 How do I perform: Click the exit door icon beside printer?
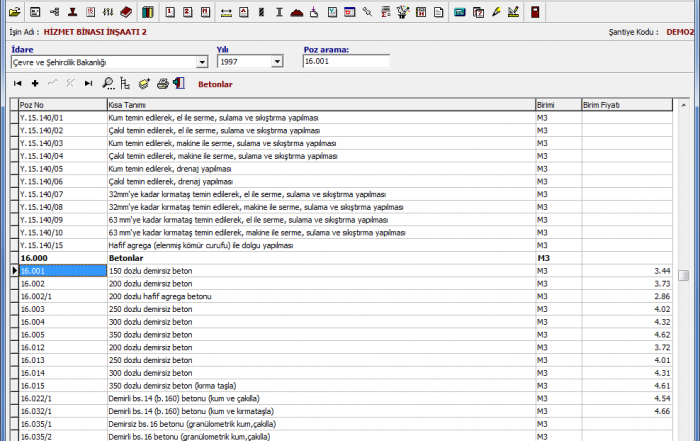(x=179, y=84)
